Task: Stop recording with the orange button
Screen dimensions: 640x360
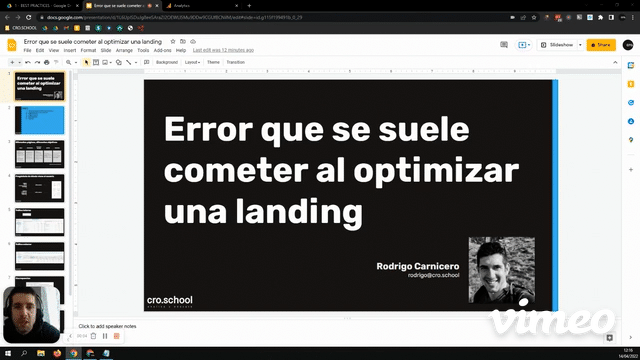Action: tap(116, 336)
